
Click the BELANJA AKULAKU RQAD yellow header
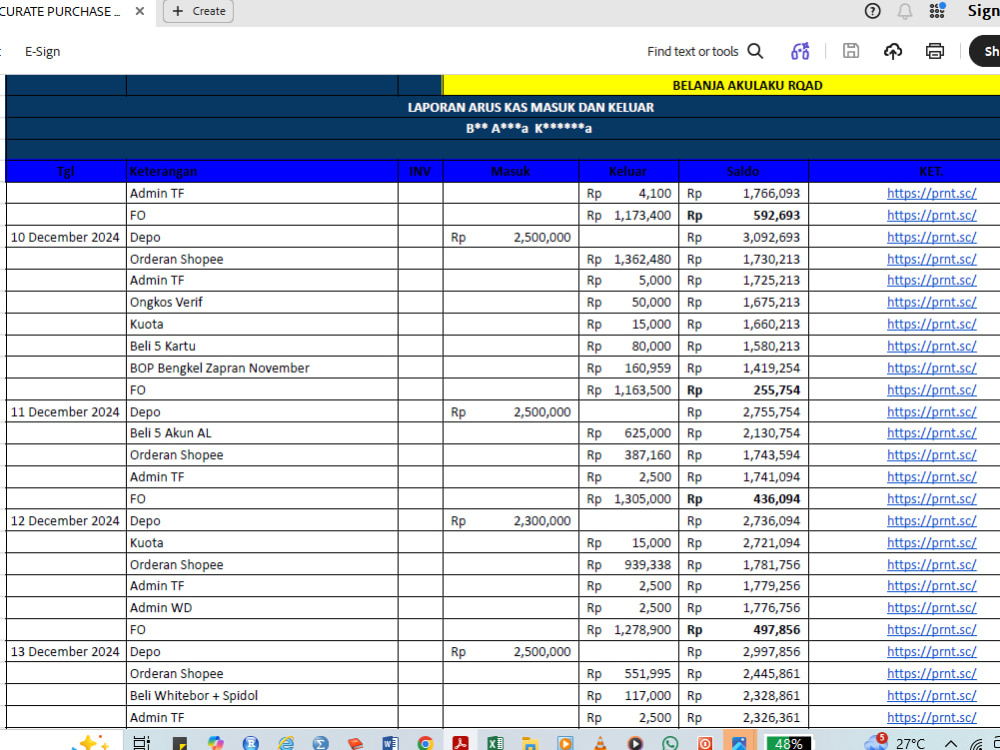click(x=721, y=85)
